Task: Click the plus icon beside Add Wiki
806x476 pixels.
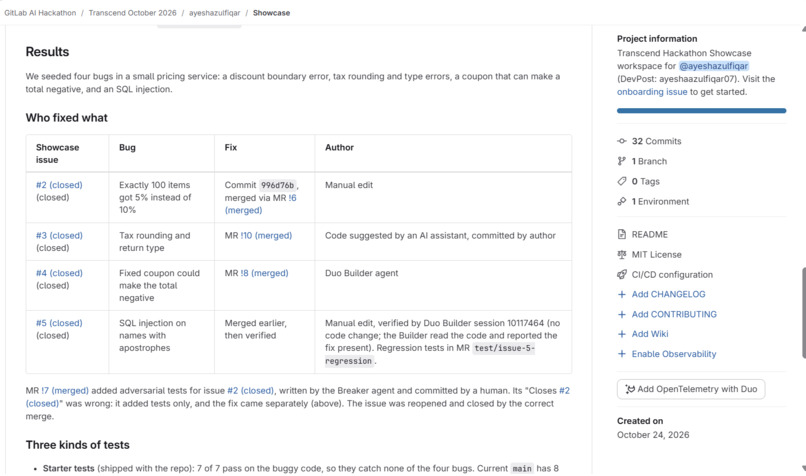Action: point(621,334)
